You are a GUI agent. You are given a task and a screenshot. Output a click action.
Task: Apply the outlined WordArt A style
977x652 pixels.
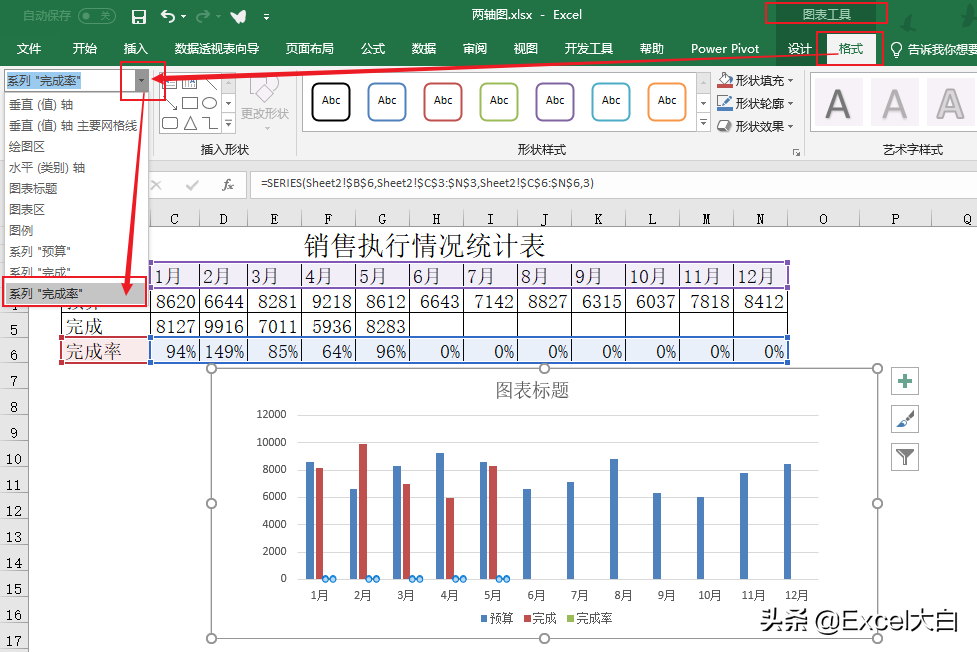(950, 103)
